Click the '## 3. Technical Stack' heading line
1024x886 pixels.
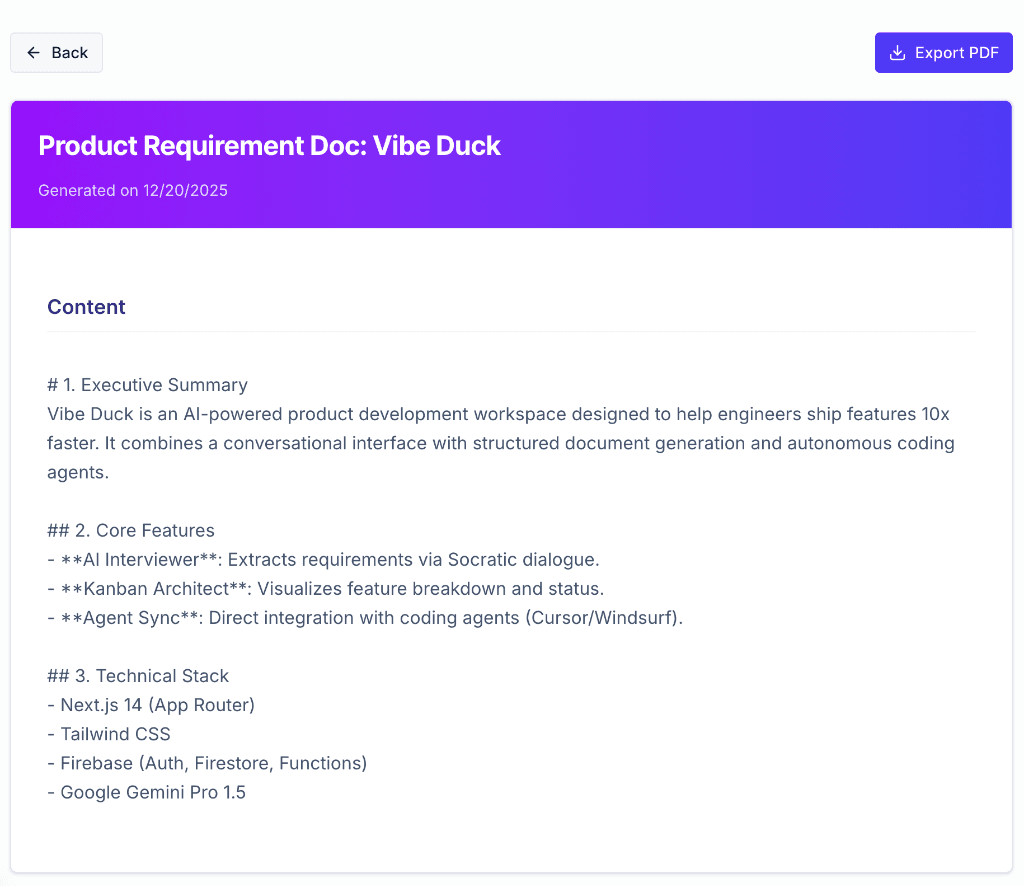[138, 676]
